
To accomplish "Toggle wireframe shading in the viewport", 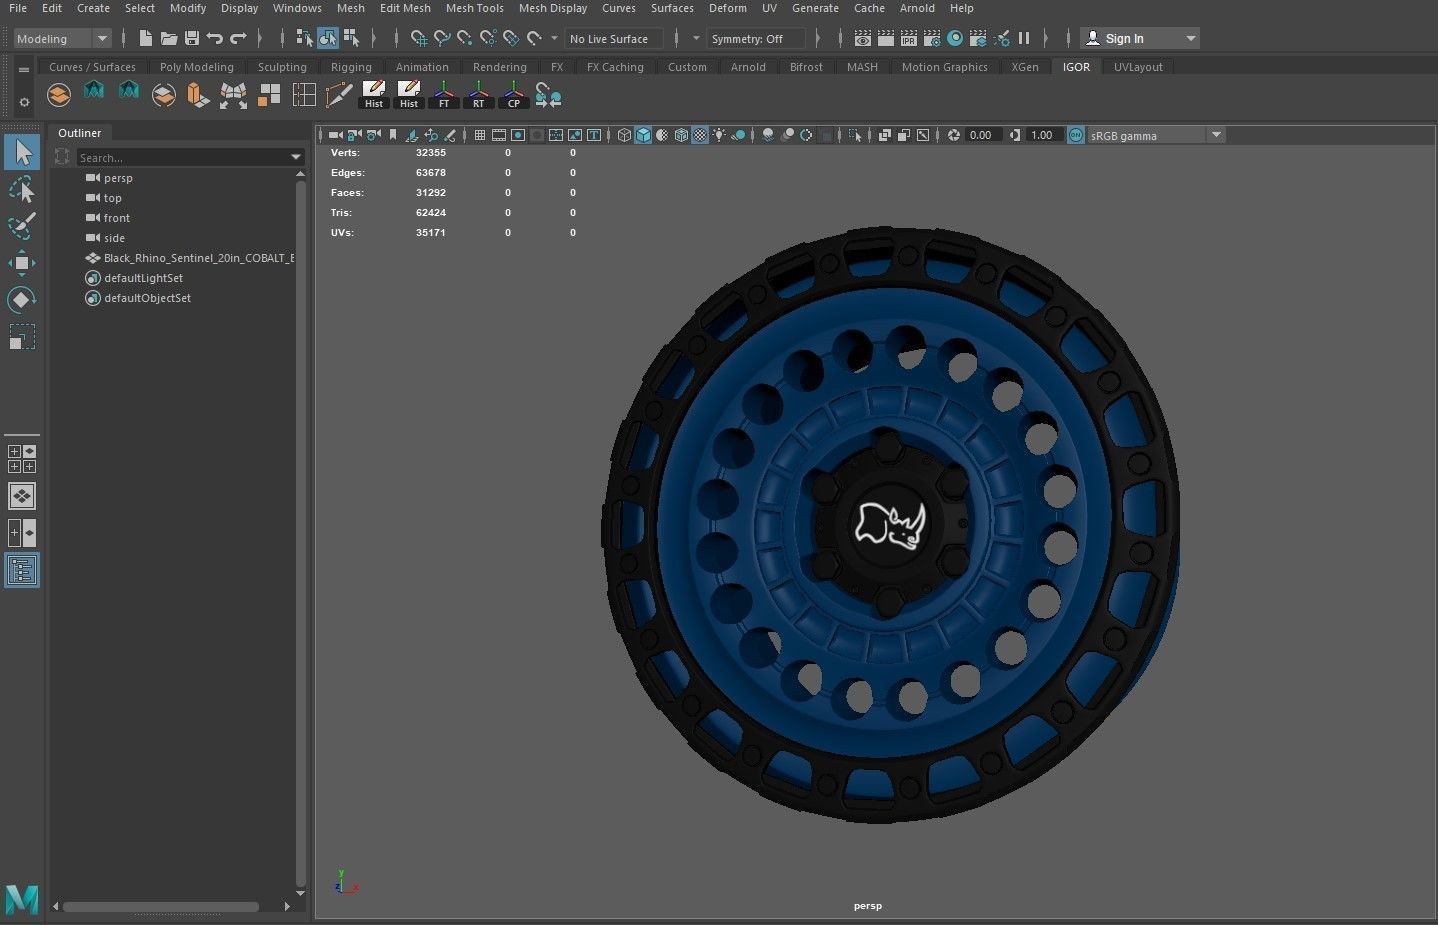I will pos(624,135).
